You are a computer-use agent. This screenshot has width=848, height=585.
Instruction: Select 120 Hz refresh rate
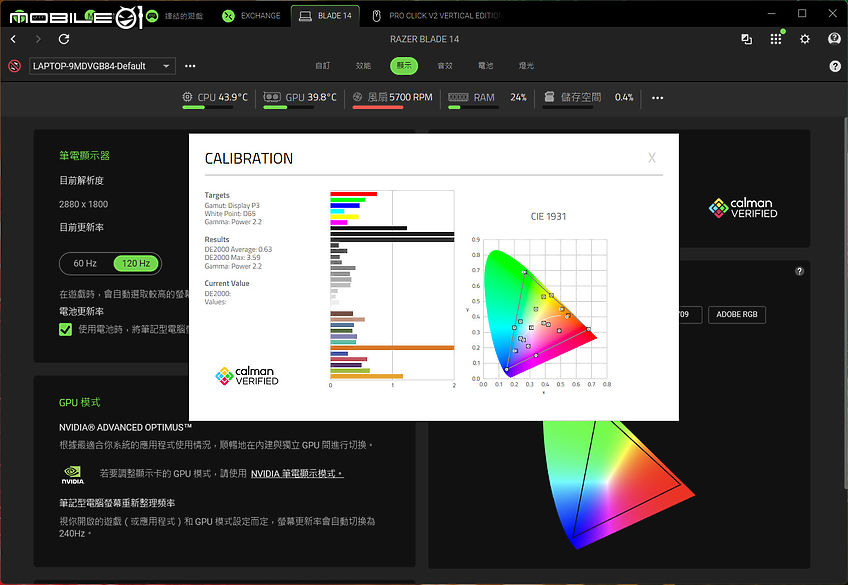(x=136, y=263)
